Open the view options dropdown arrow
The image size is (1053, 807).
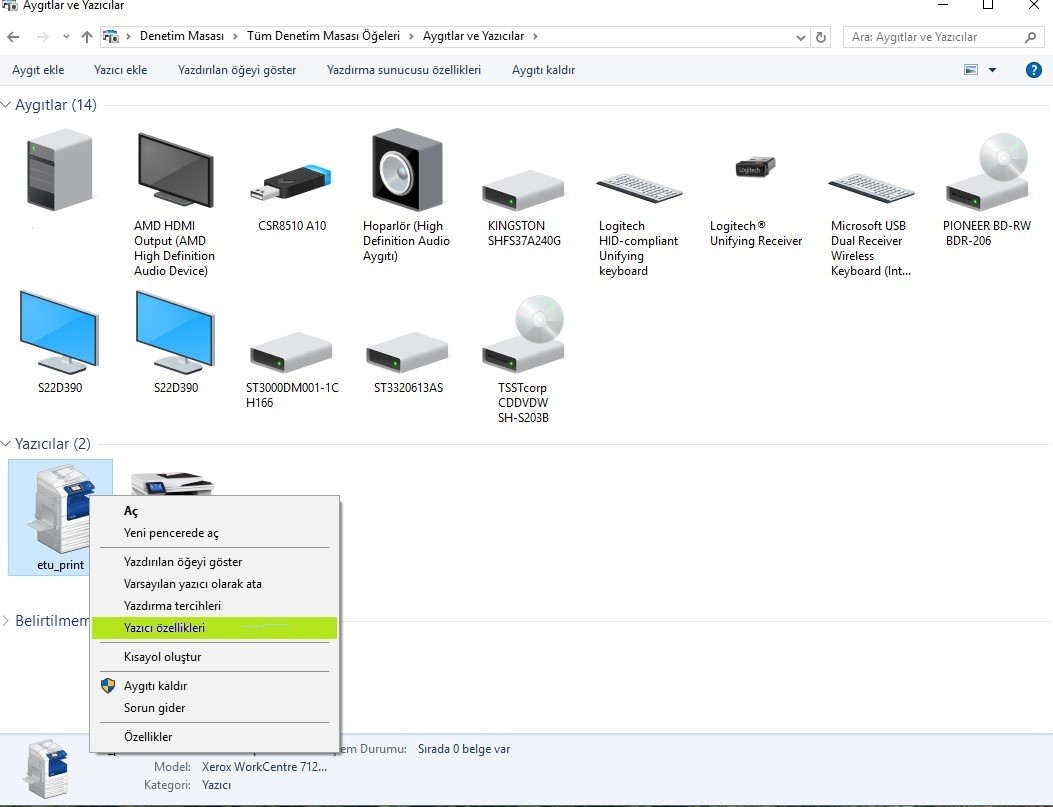tap(992, 70)
